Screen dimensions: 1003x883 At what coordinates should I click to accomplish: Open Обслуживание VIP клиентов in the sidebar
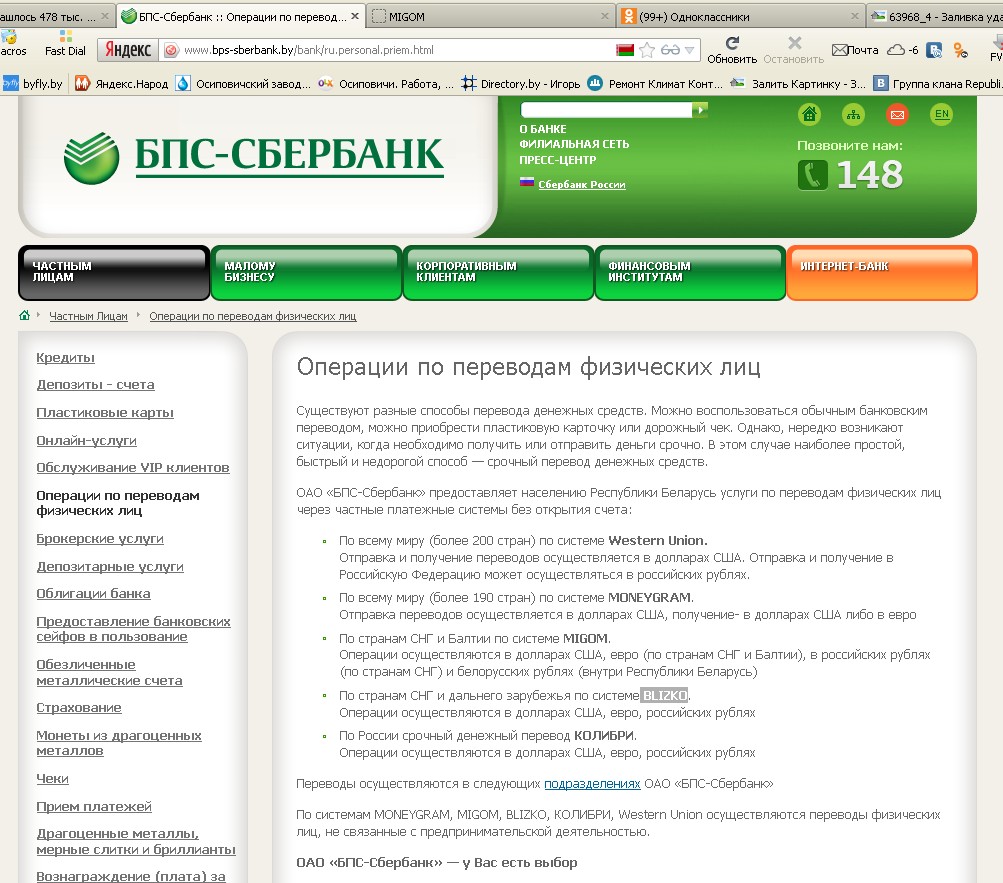132,468
